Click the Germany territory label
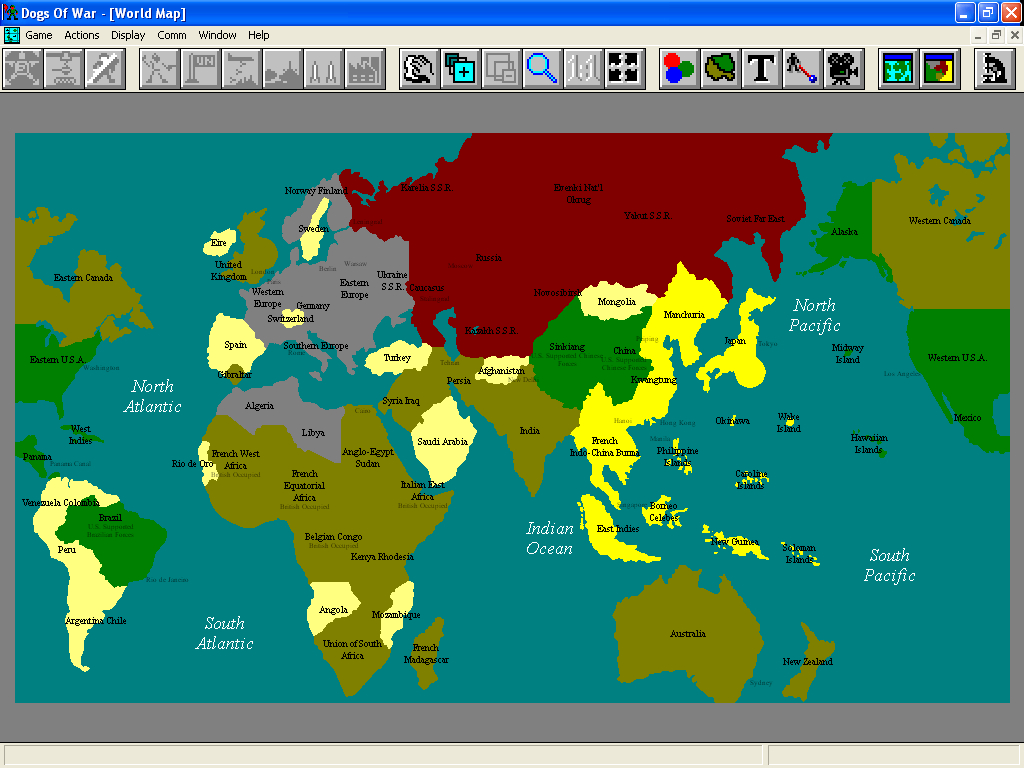This screenshot has width=1024, height=768. (x=313, y=306)
